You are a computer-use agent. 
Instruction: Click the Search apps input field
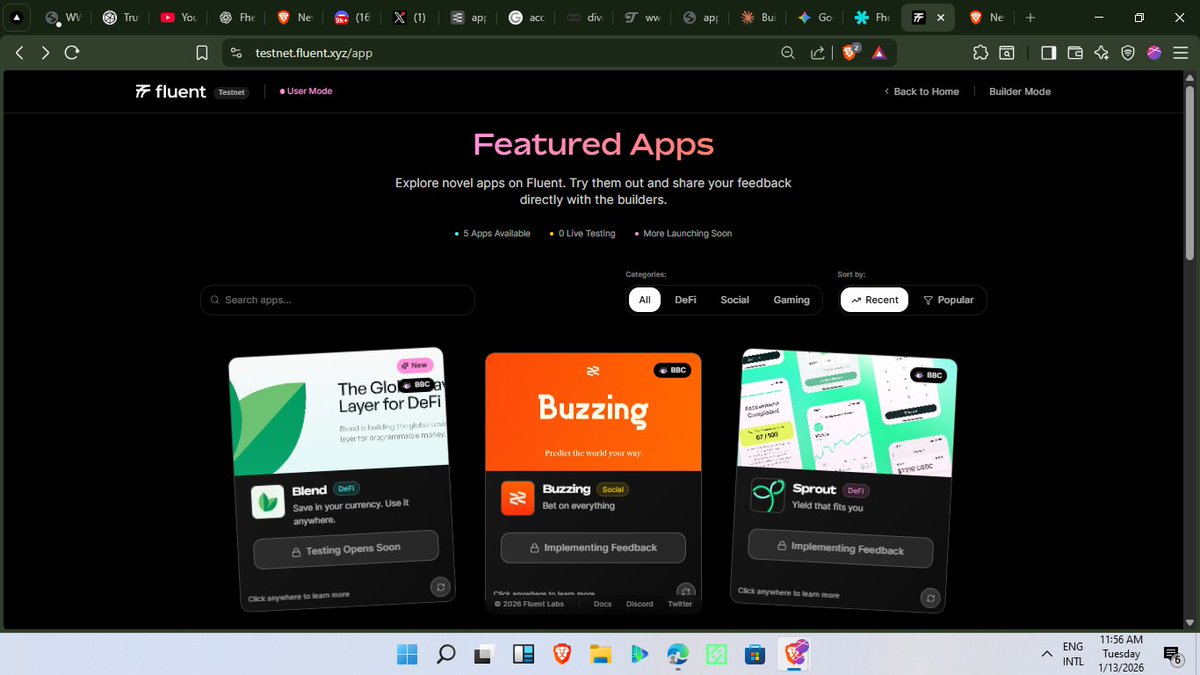[x=338, y=300]
